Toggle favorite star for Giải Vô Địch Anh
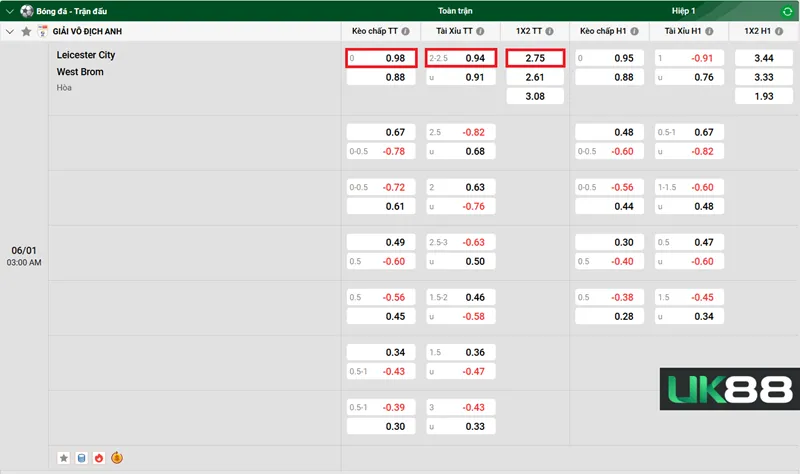Screen dimensions: 800x474 tap(26, 32)
